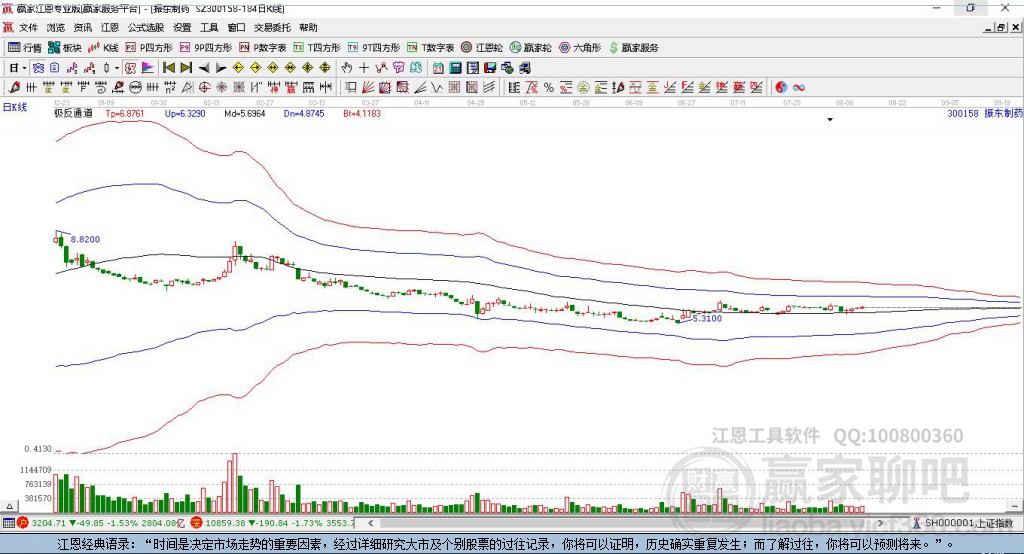This screenshot has width=1024, height=554.
Task: Open the 赢家轮 wheel tool
Action: click(x=530, y=48)
